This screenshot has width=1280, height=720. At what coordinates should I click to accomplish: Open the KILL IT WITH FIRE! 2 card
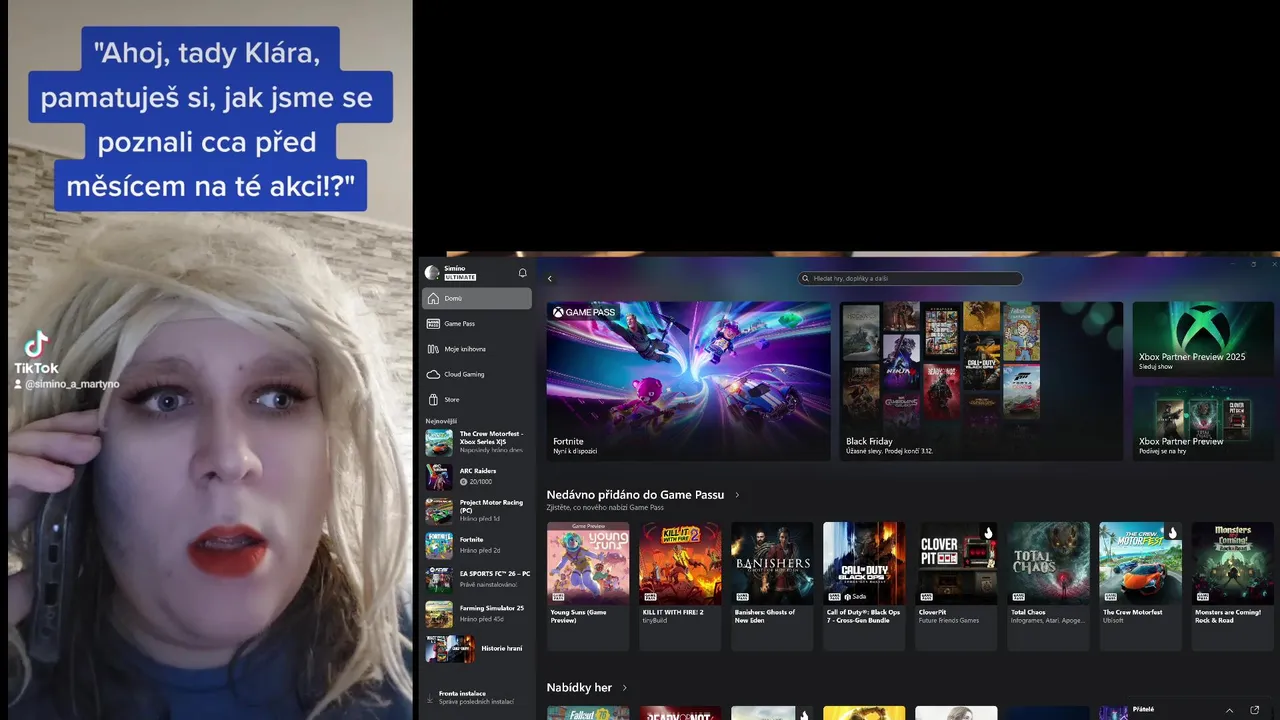tap(680, 586)
